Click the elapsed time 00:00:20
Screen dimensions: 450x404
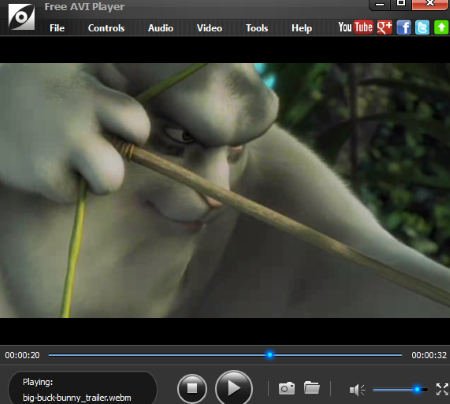coord(22,355)
